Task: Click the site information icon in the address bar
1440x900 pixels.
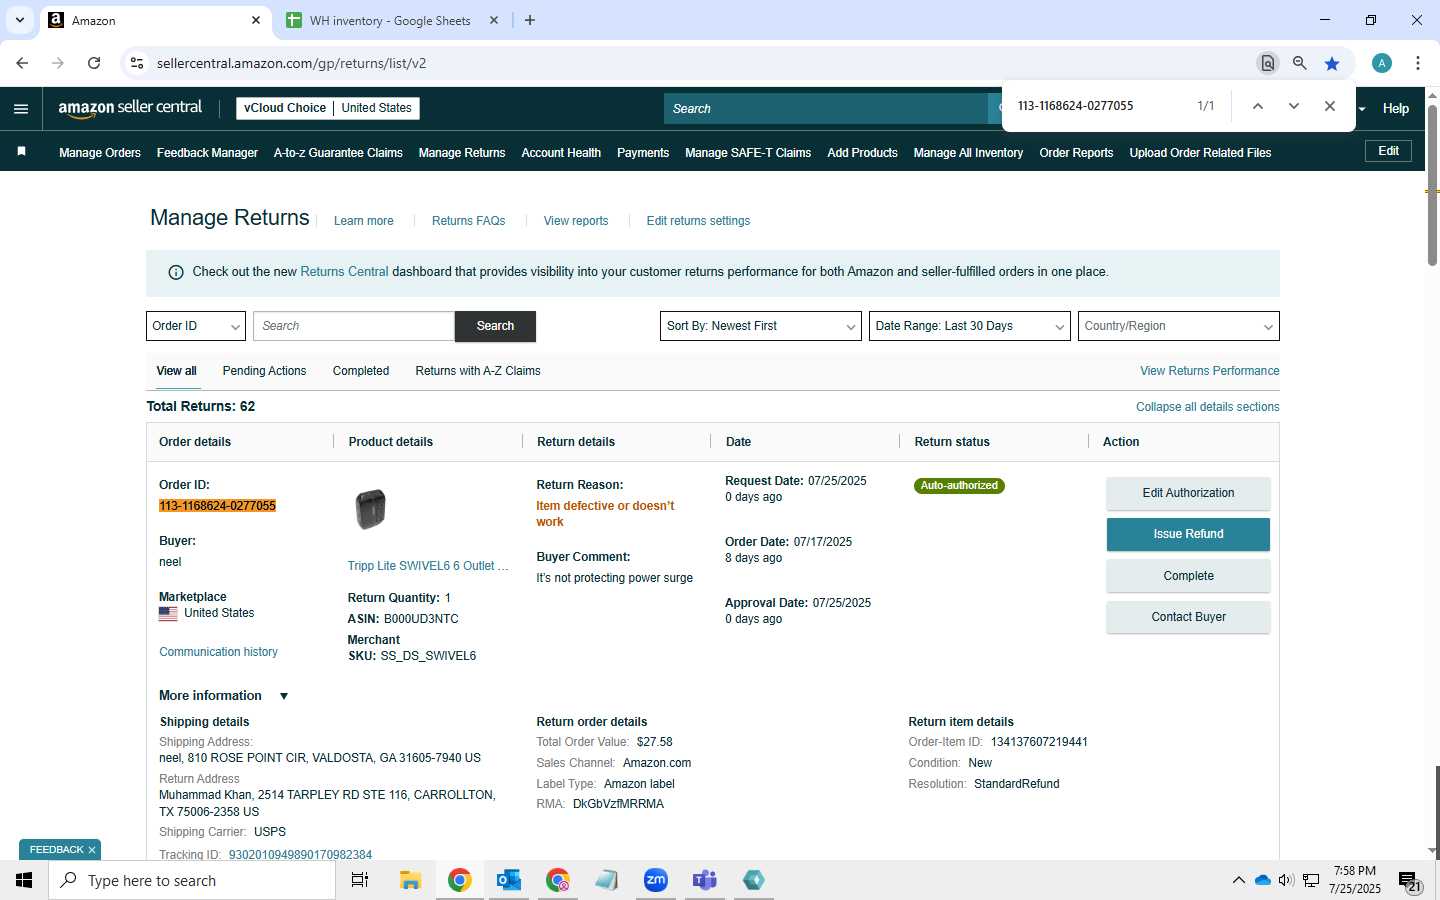Action: pyautogui.click(x=137, y=63)
